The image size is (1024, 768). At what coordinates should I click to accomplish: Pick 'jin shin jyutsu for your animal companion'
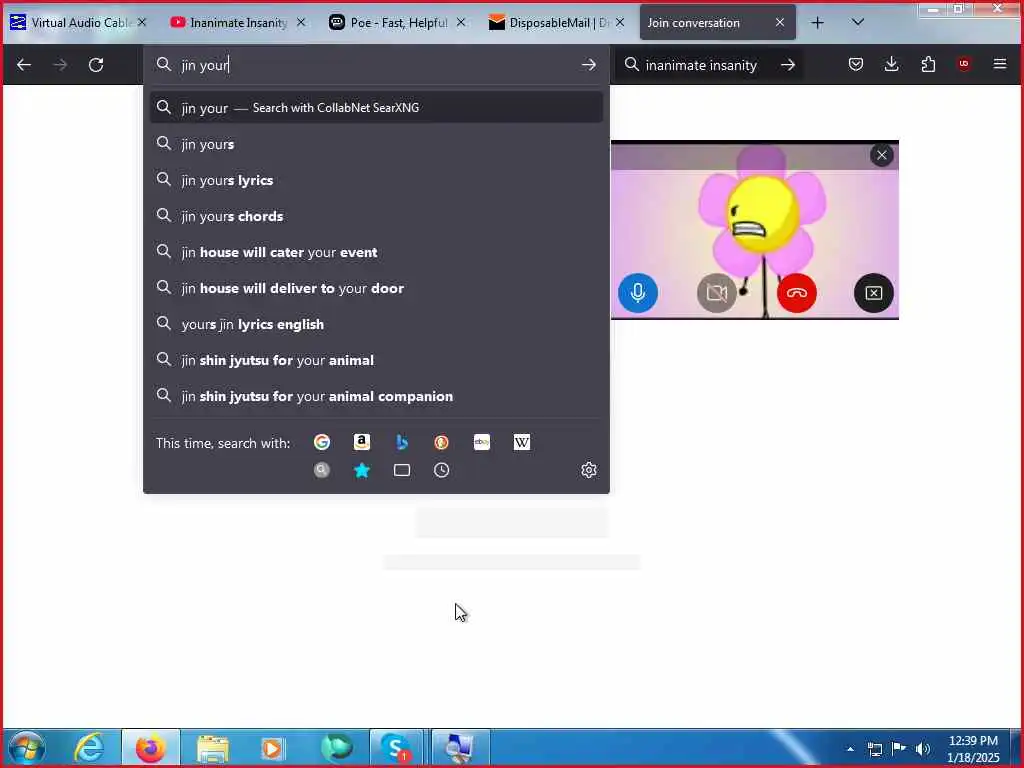point(376,396)
